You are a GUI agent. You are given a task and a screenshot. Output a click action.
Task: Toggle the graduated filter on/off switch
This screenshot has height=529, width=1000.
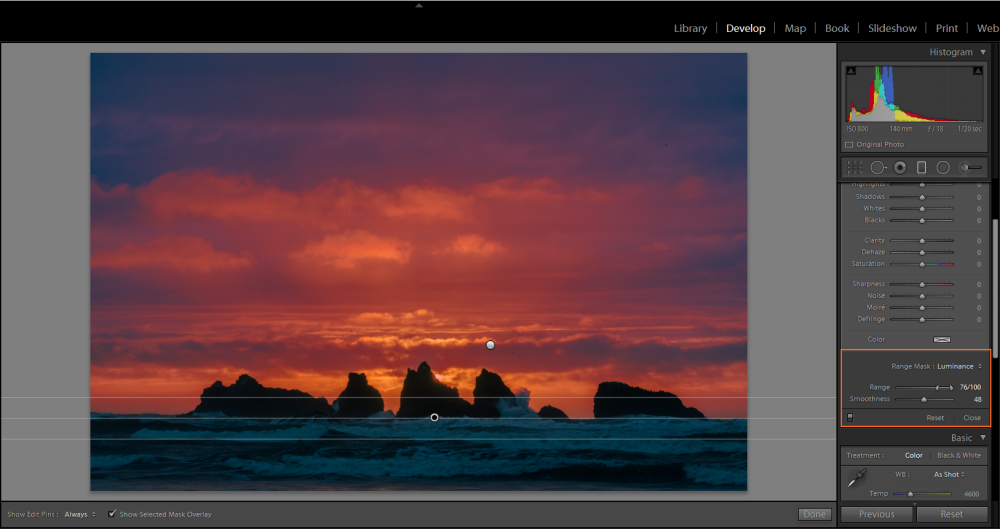pos(850,418)
